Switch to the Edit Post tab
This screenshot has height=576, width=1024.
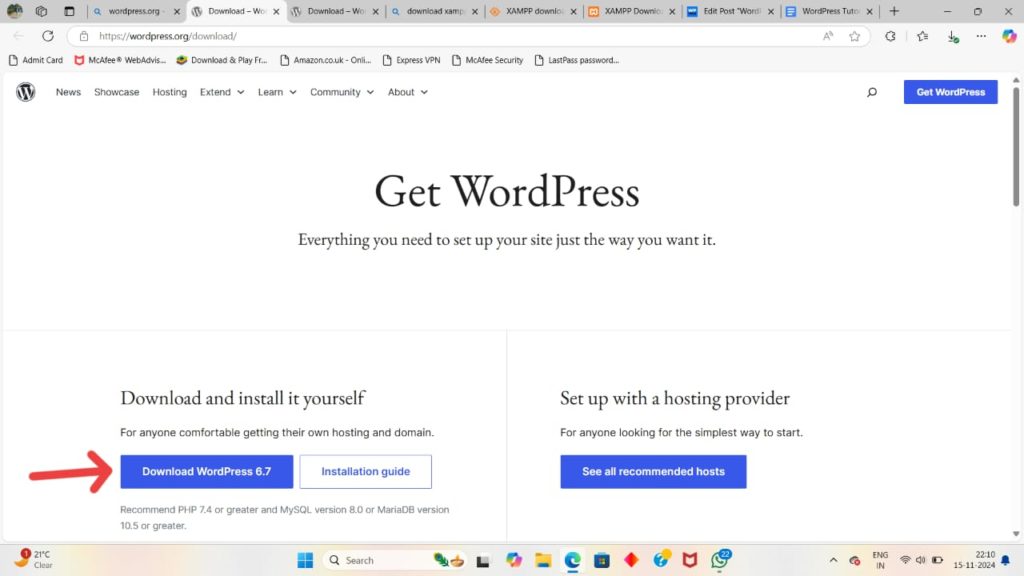pyautogui.click(x=730, y=12)
